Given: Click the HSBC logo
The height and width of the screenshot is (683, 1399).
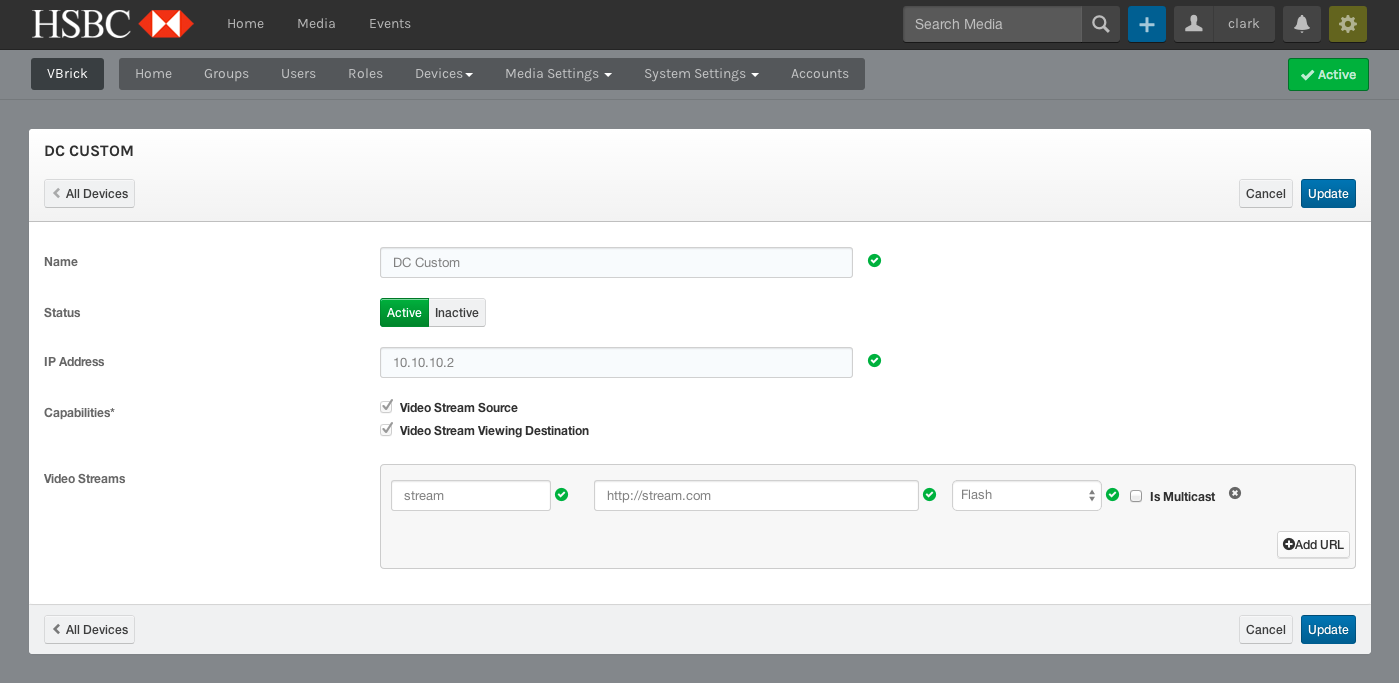Looking at the screenshot, I should [x=112, y=24].
